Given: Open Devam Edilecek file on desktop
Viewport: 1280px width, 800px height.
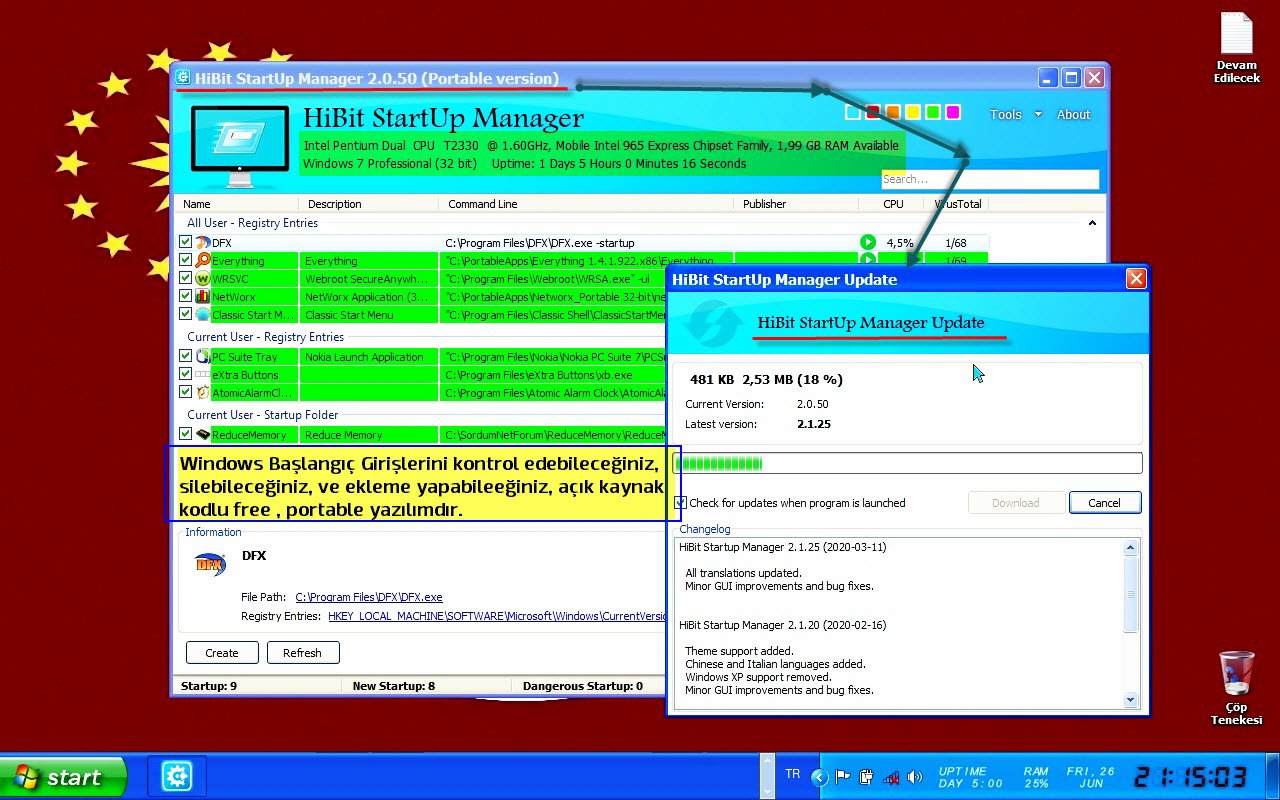Looking at the screenshot, I should tap(1237, 48).
